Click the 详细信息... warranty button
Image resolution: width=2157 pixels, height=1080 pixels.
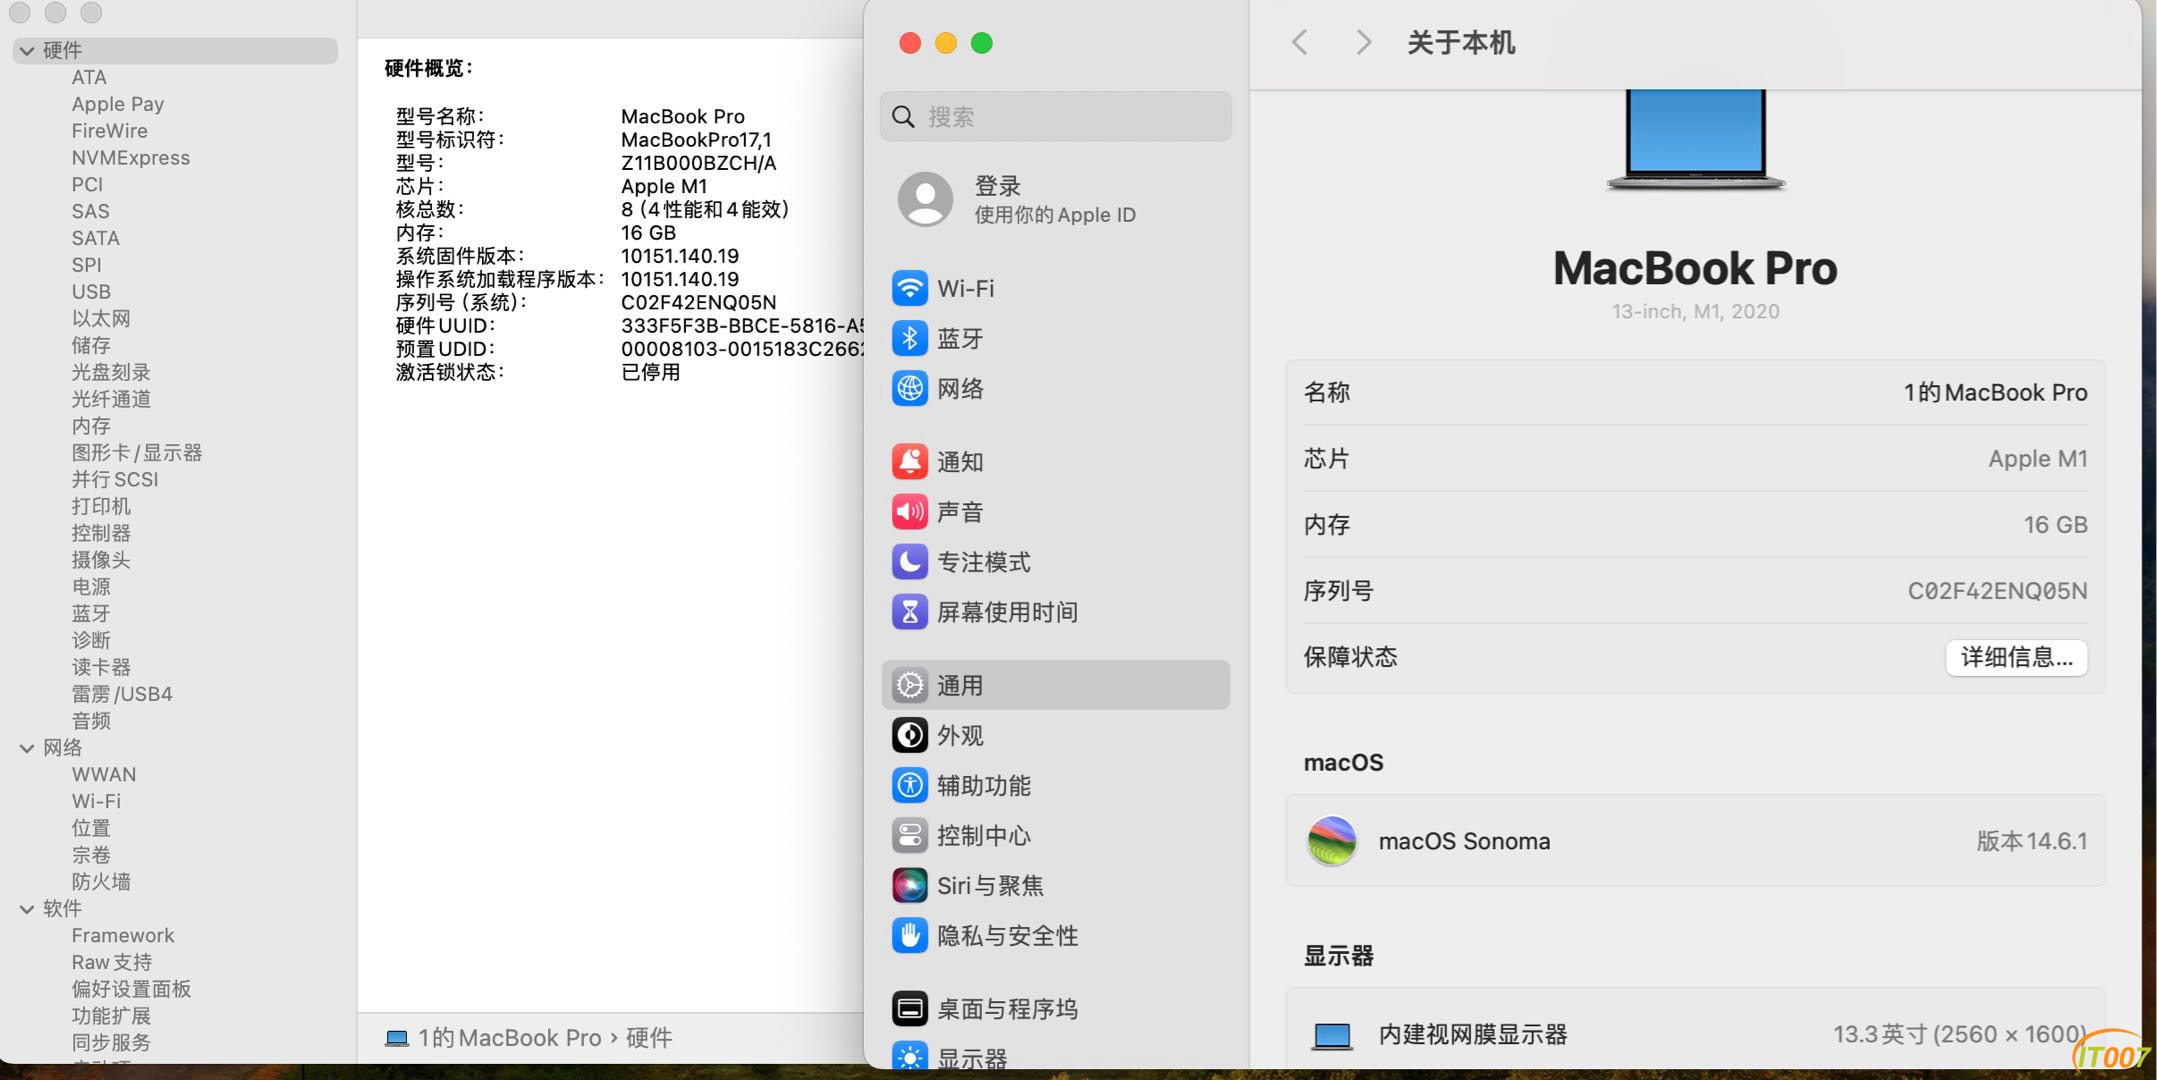point(2016,657)
